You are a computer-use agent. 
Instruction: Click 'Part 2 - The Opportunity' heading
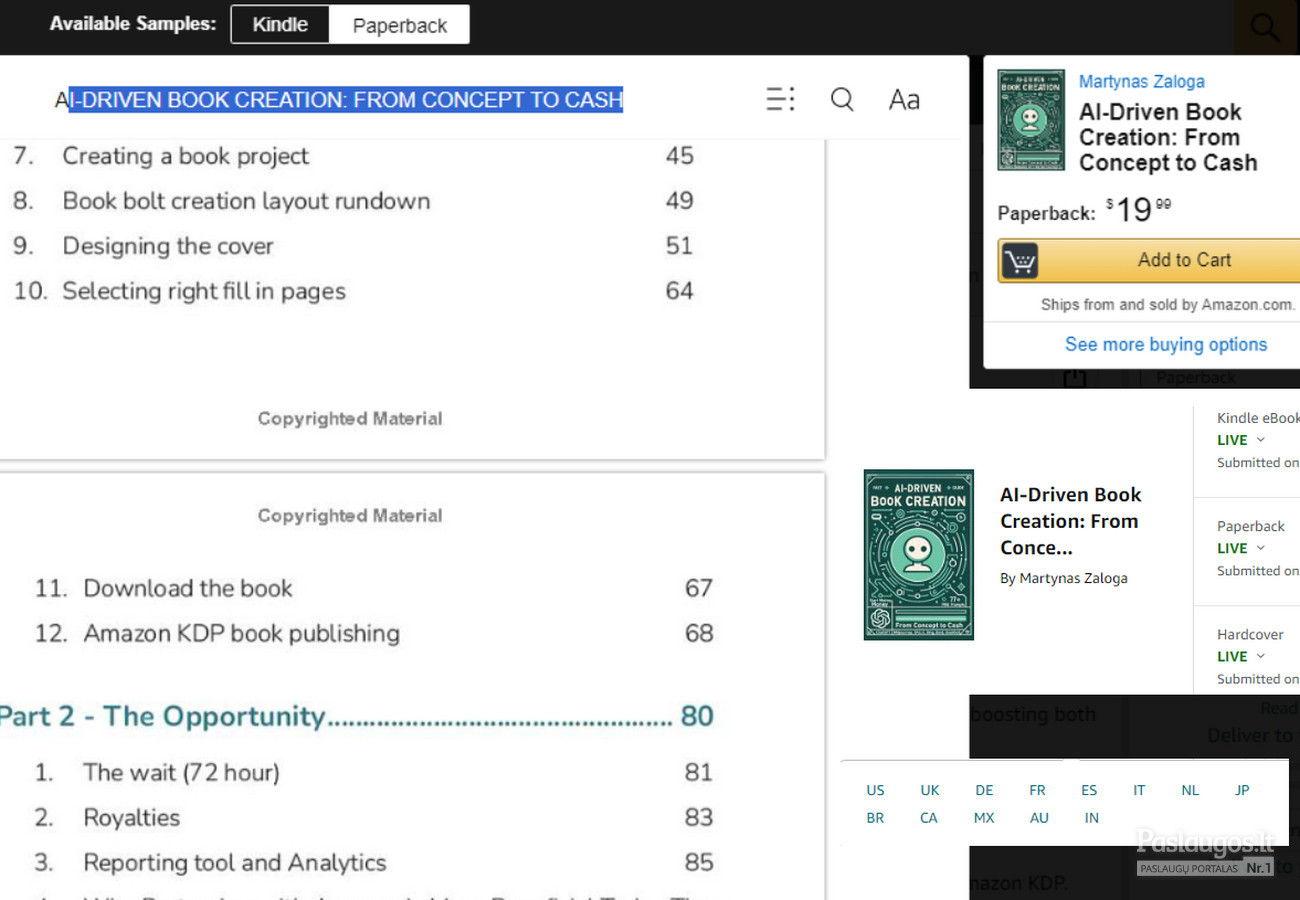[357, 716]
